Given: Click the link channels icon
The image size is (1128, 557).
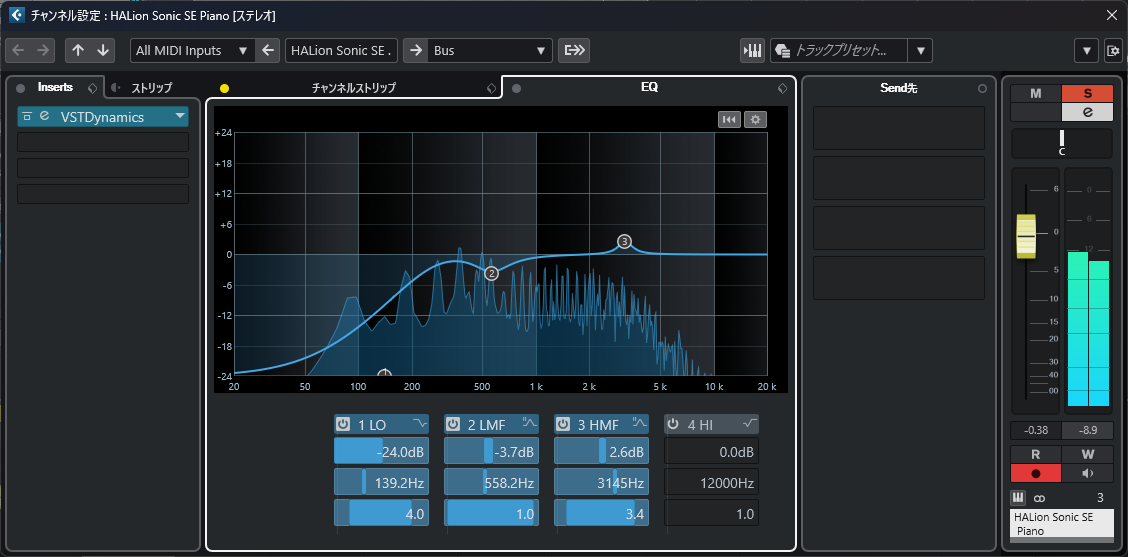Looking at the screenshot, I should click(1039, 498).
